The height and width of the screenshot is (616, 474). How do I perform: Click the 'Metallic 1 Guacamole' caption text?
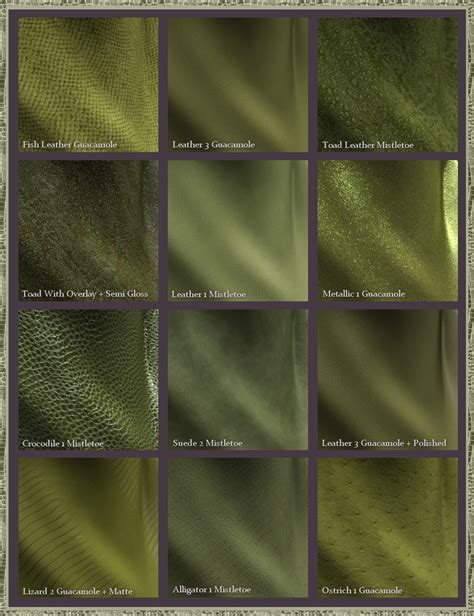click(363, 293)
